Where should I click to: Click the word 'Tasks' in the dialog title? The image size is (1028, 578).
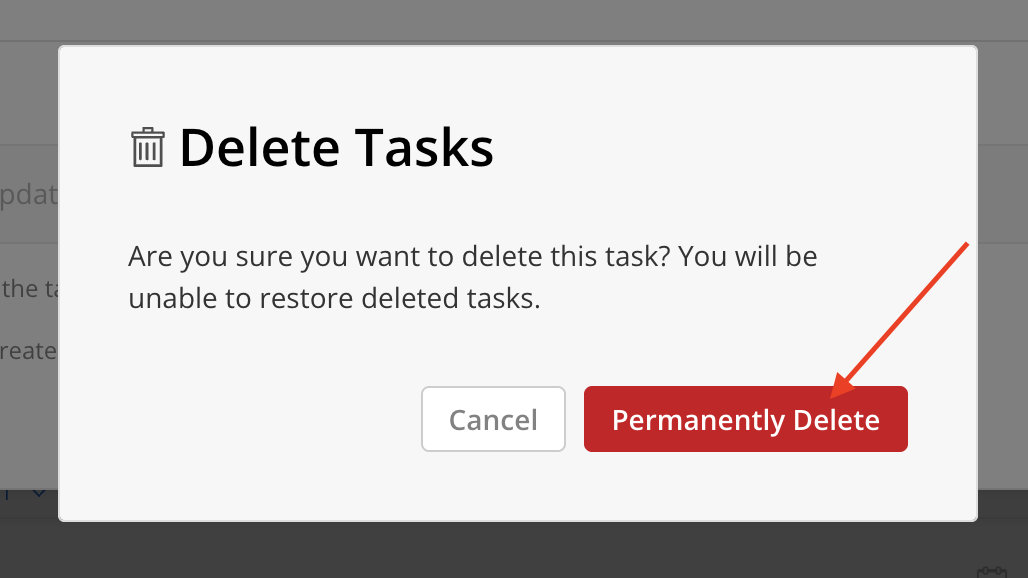(x=424, y=148)
